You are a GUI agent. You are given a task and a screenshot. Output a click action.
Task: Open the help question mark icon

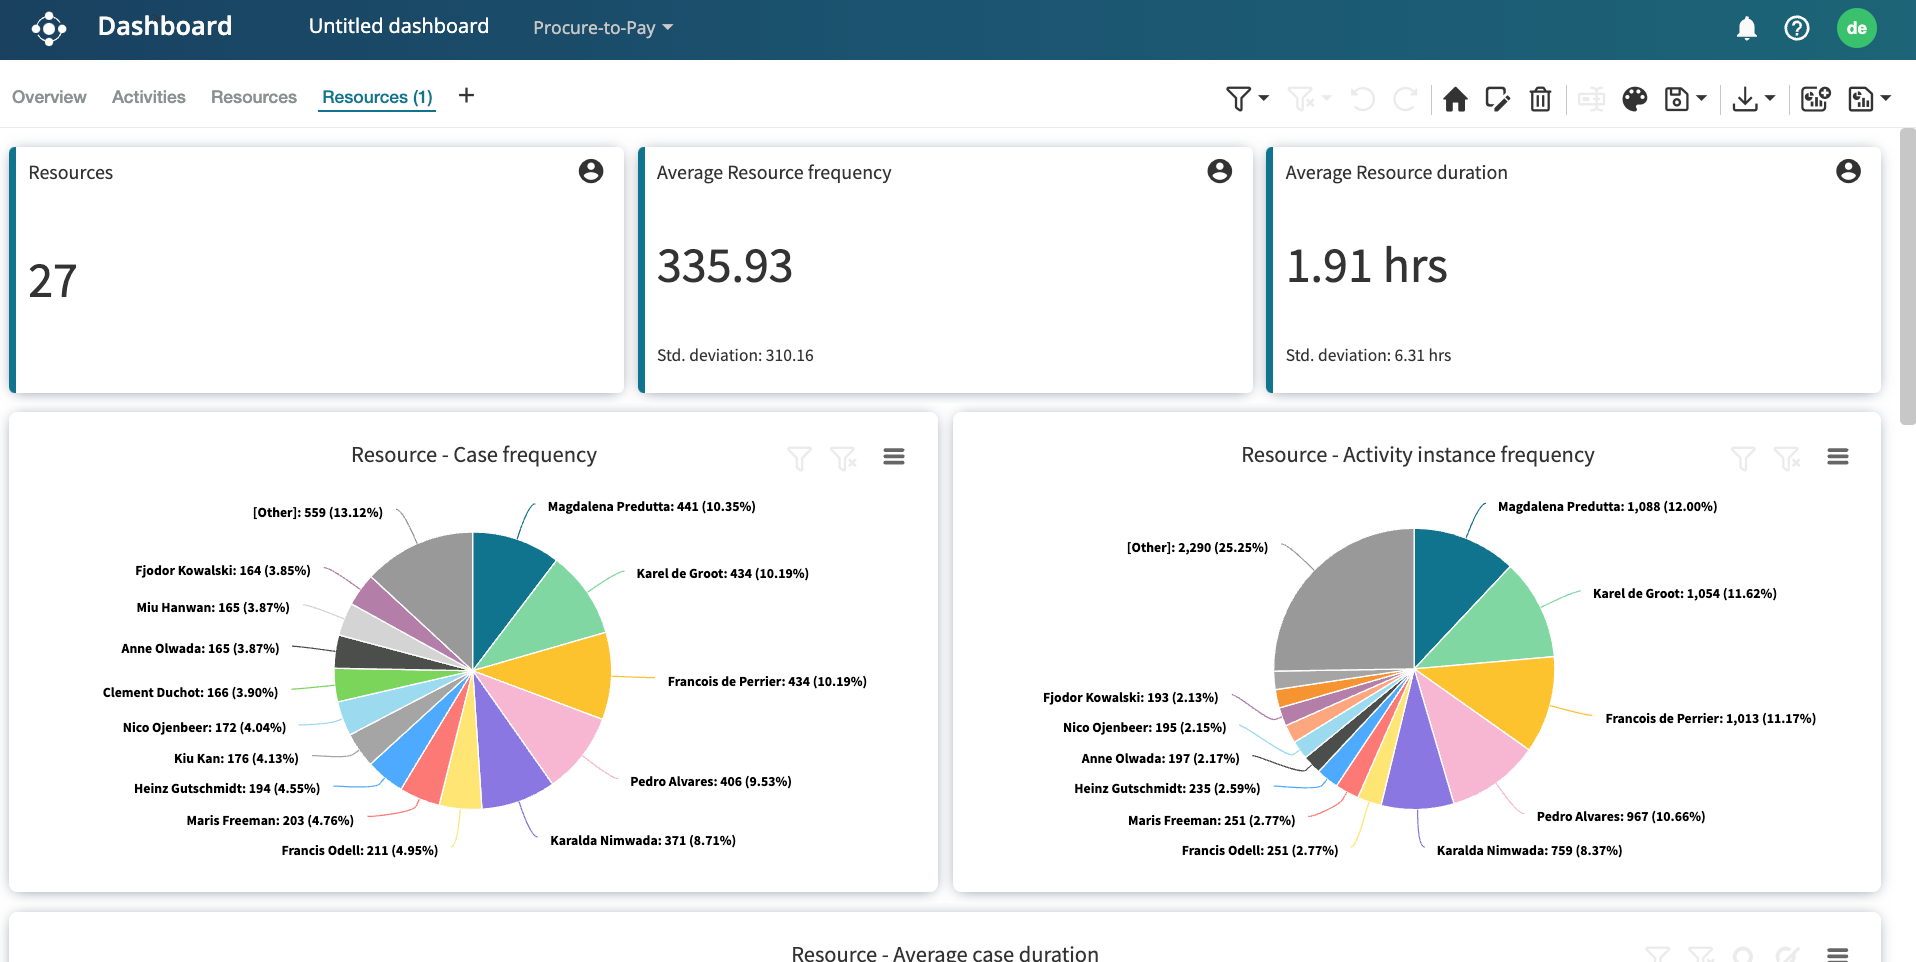tap(1796, 28)
